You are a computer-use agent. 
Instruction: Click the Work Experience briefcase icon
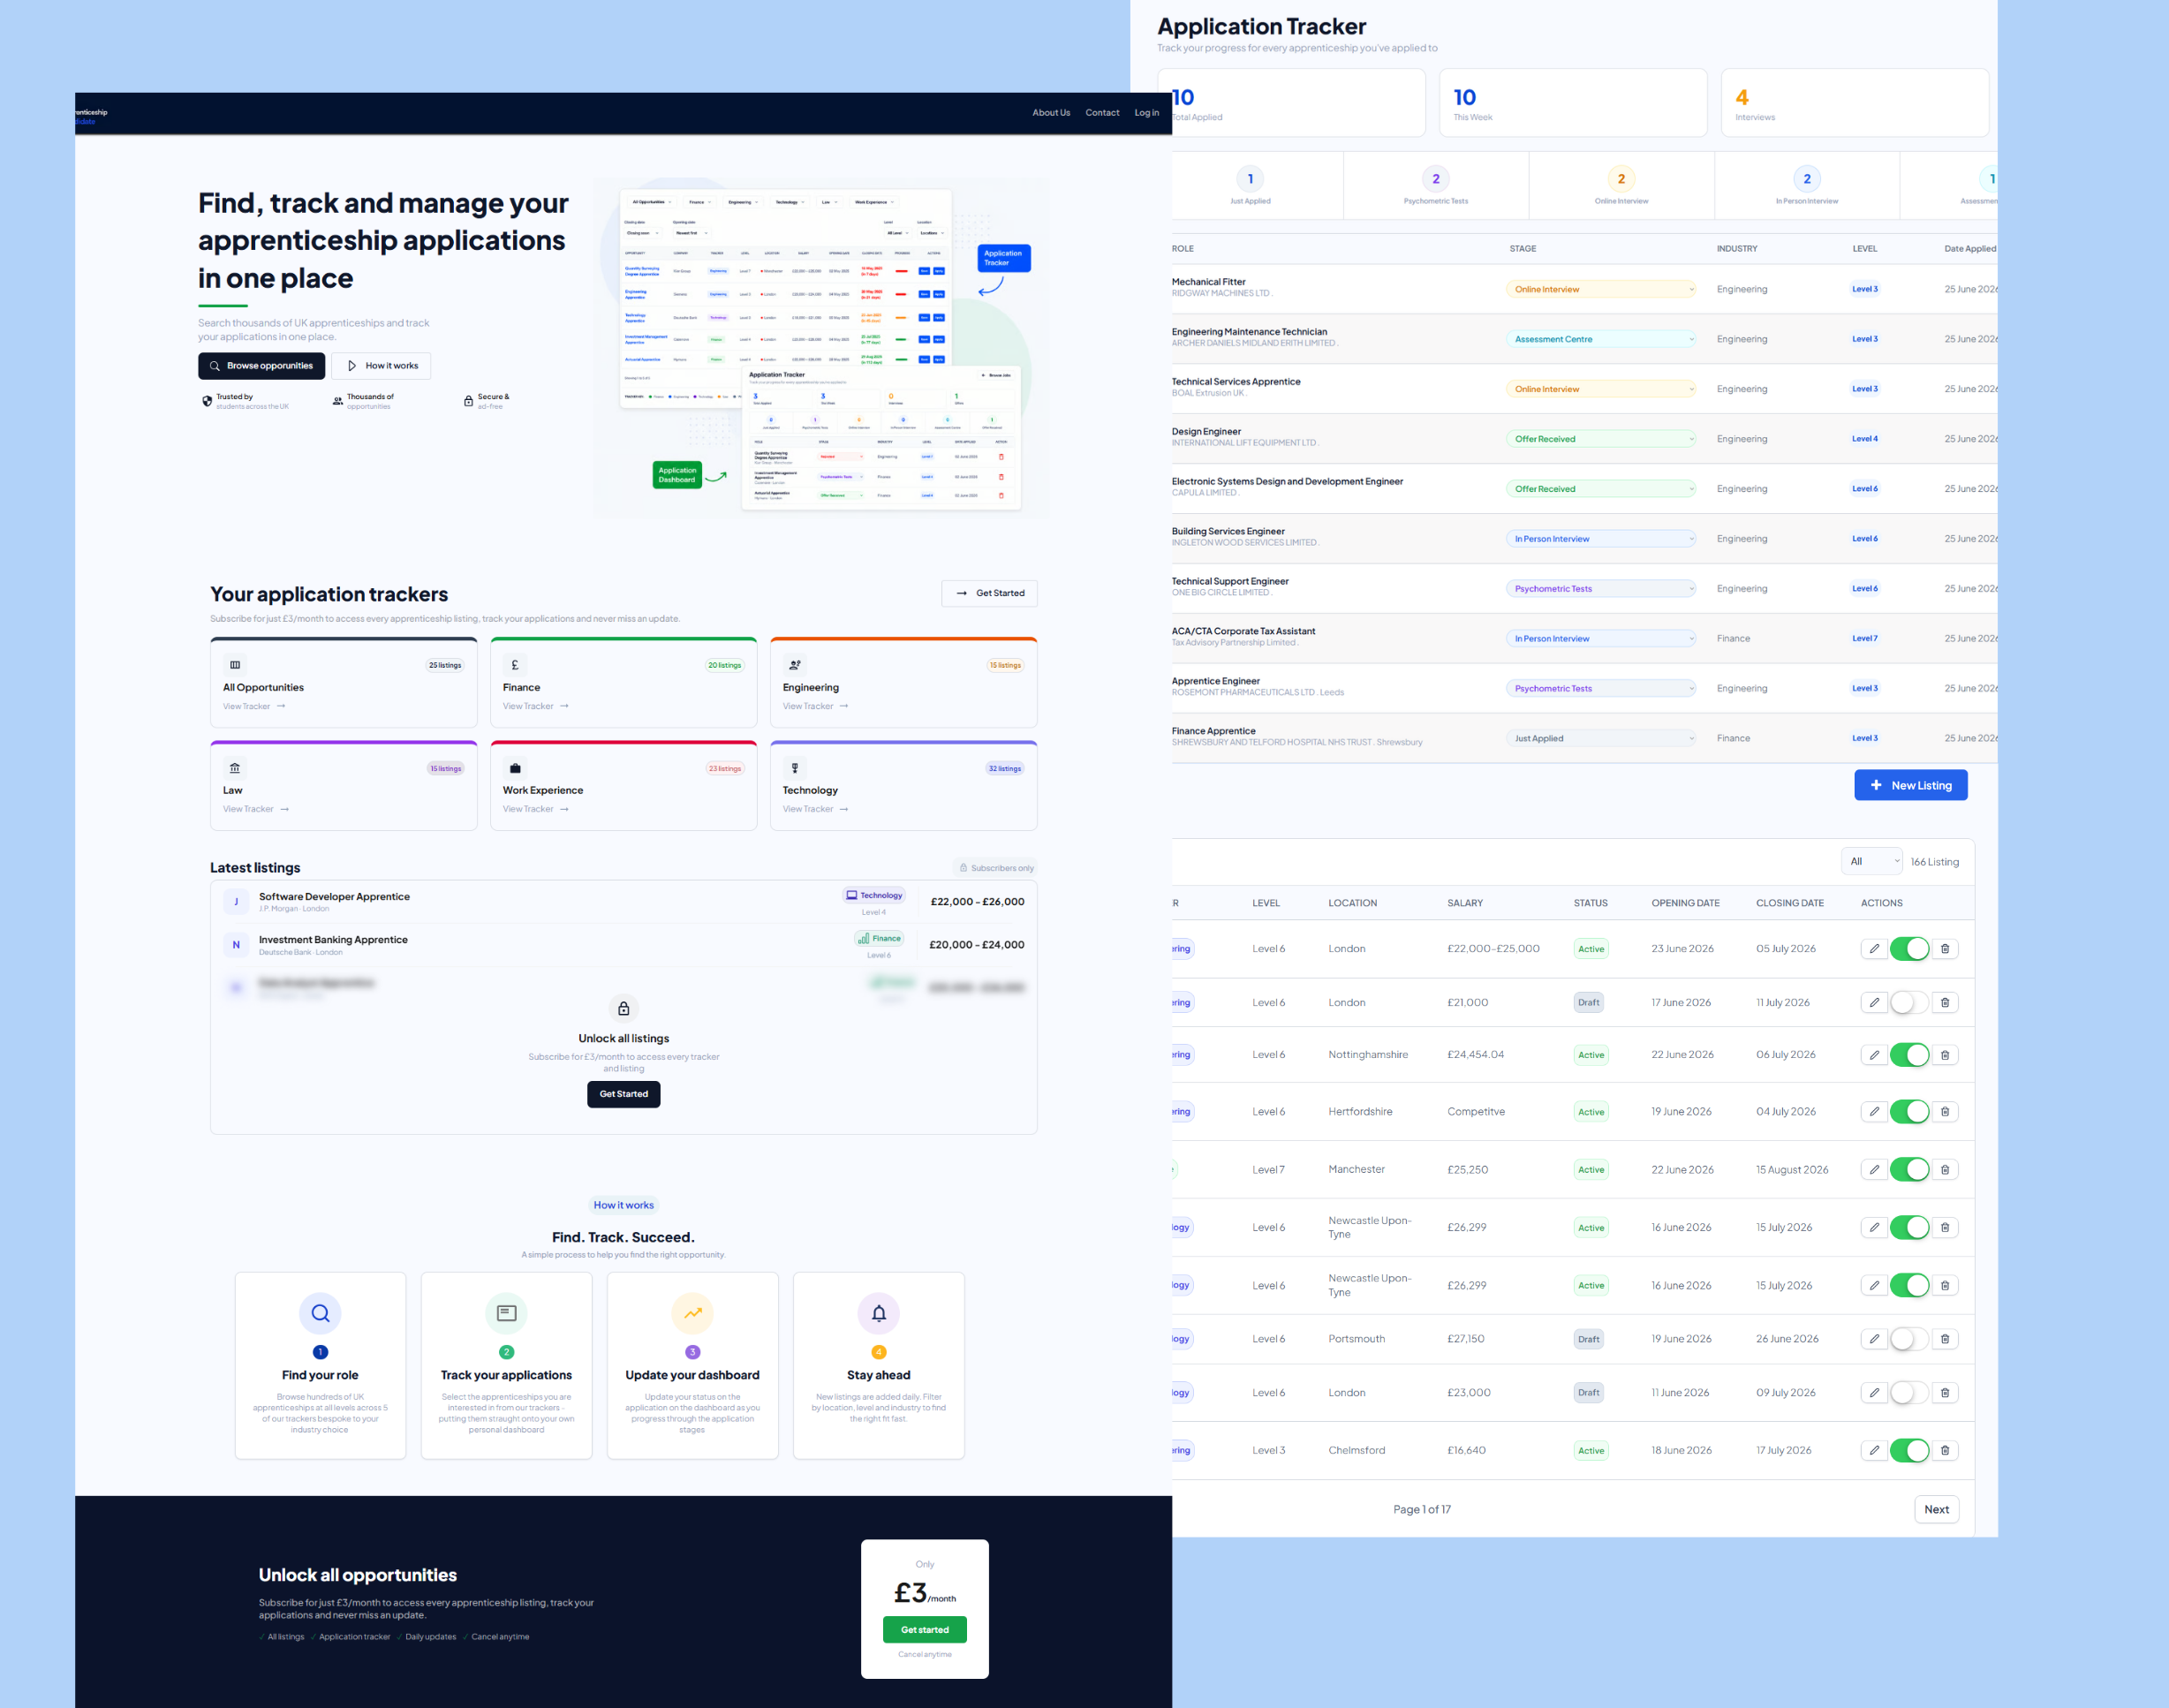pyautogui.click(x=515, y=768)
